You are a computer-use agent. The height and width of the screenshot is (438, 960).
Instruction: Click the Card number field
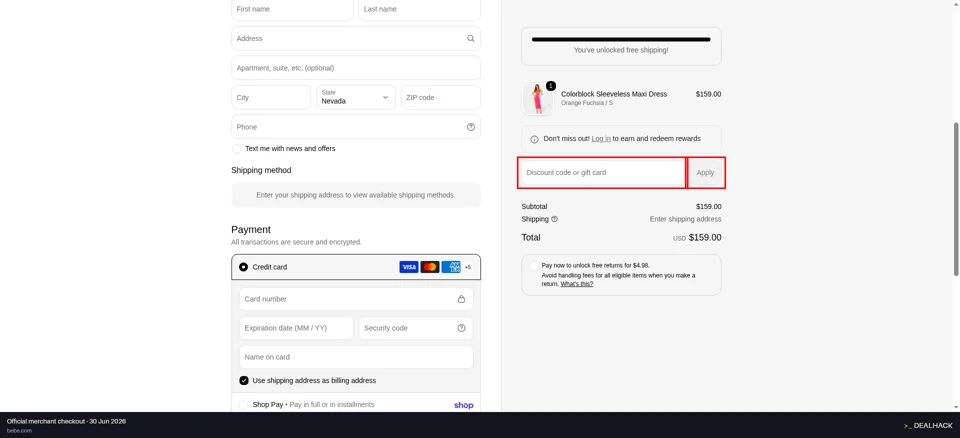[356, 299]
